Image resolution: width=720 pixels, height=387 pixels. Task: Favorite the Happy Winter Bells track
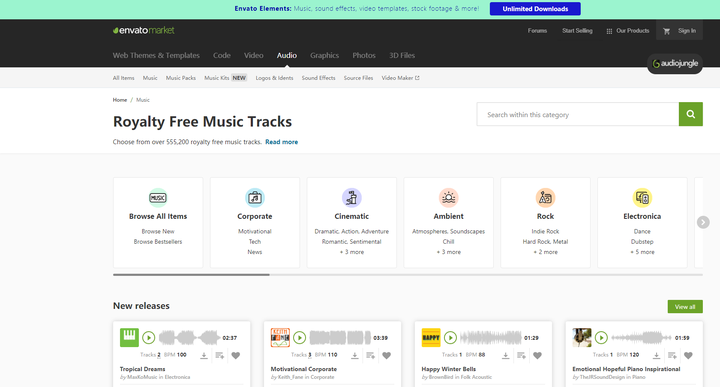[537, 355]
